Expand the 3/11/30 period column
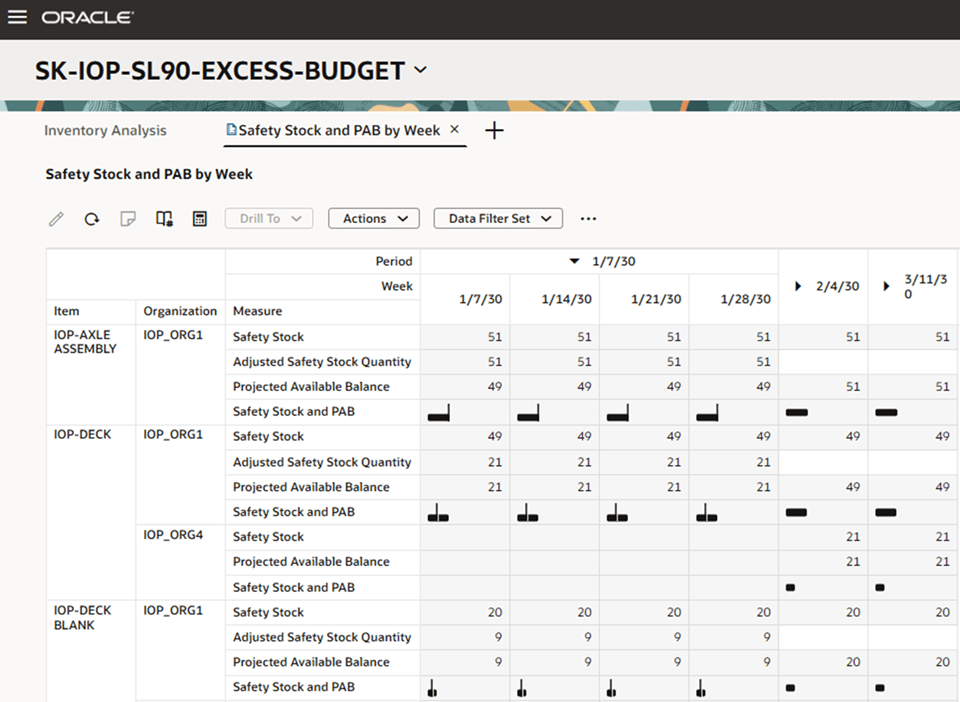The image size is (960, 702). tap(886, 286)
